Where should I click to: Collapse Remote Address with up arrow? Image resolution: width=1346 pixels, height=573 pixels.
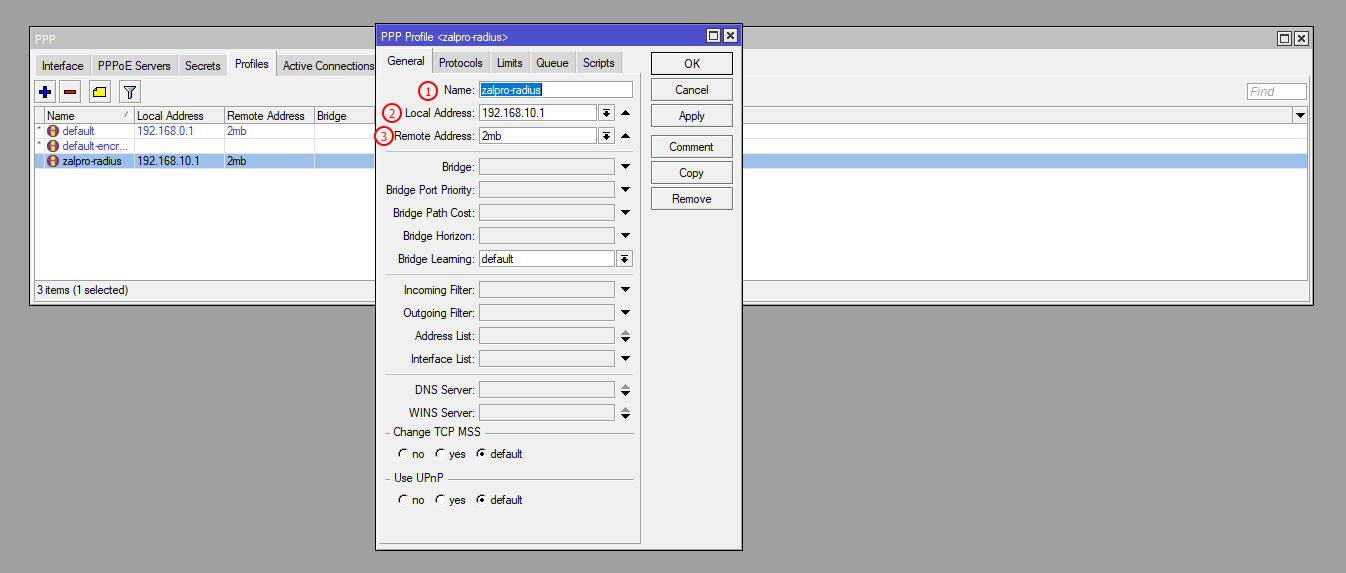pyautogui.click(x=625, y=136)
